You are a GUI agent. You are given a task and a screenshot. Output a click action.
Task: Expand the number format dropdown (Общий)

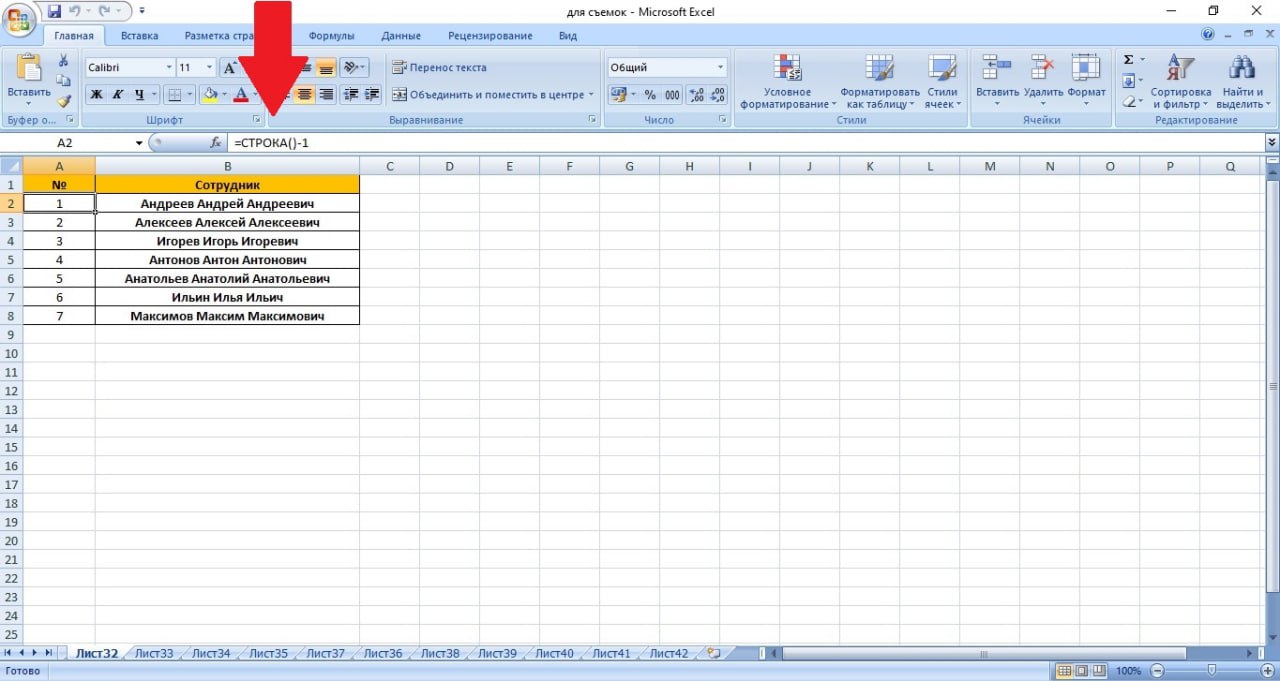720,68
